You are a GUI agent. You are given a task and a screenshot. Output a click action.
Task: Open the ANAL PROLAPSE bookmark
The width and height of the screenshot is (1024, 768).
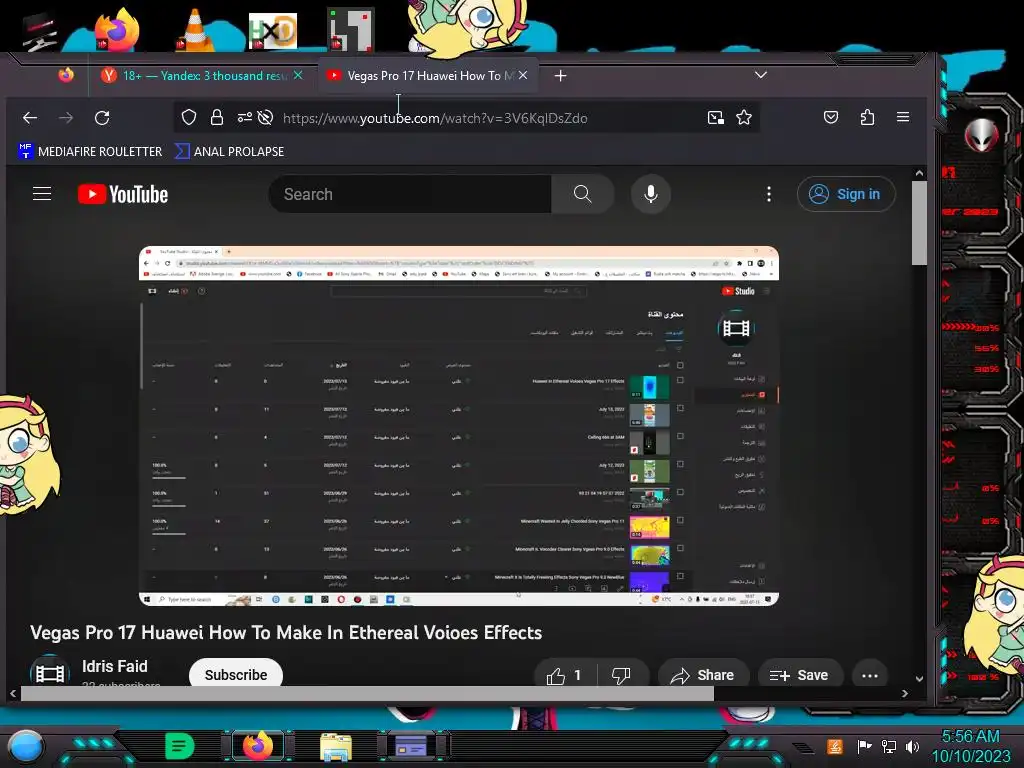coord(230,152)
